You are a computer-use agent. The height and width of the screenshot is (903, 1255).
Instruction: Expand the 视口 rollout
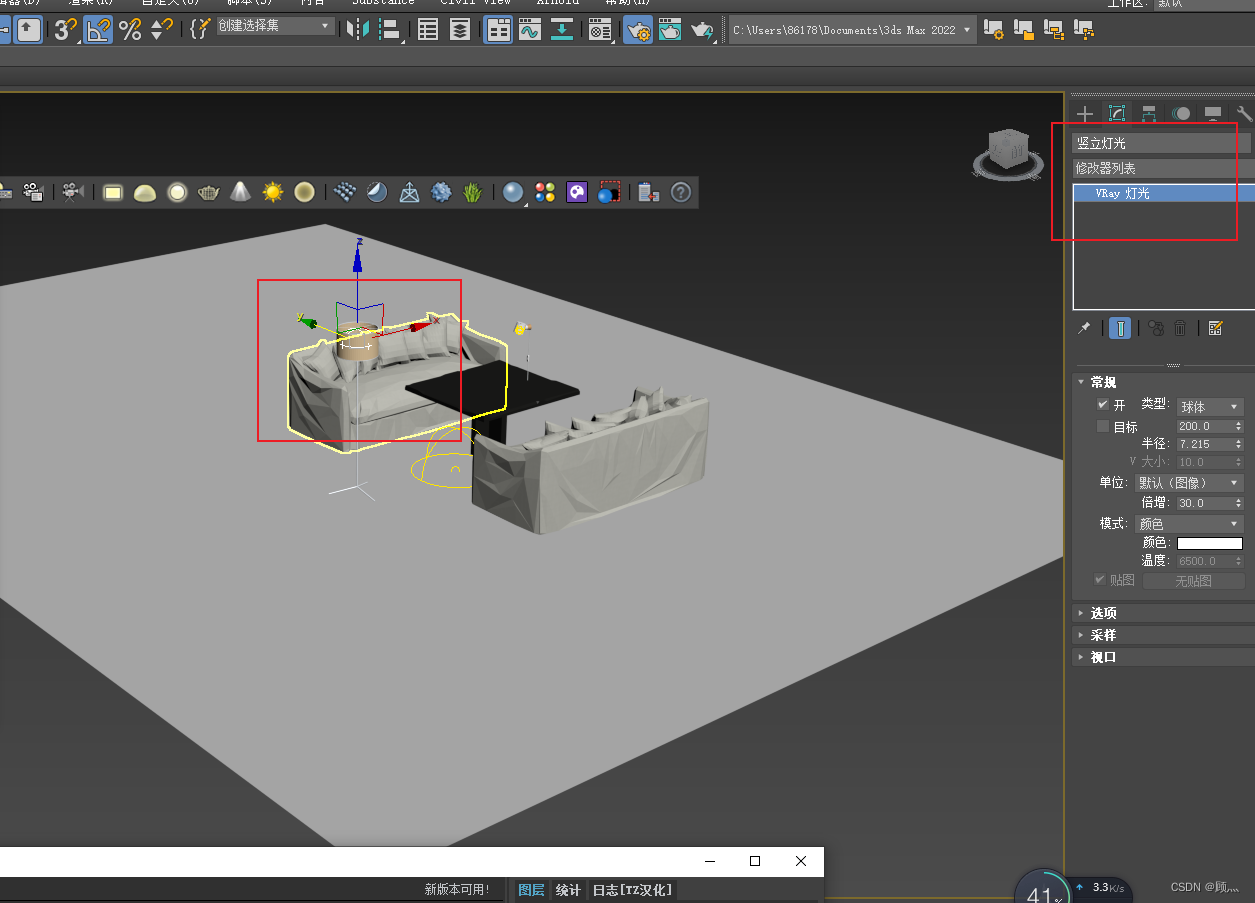pos(1162,657)
